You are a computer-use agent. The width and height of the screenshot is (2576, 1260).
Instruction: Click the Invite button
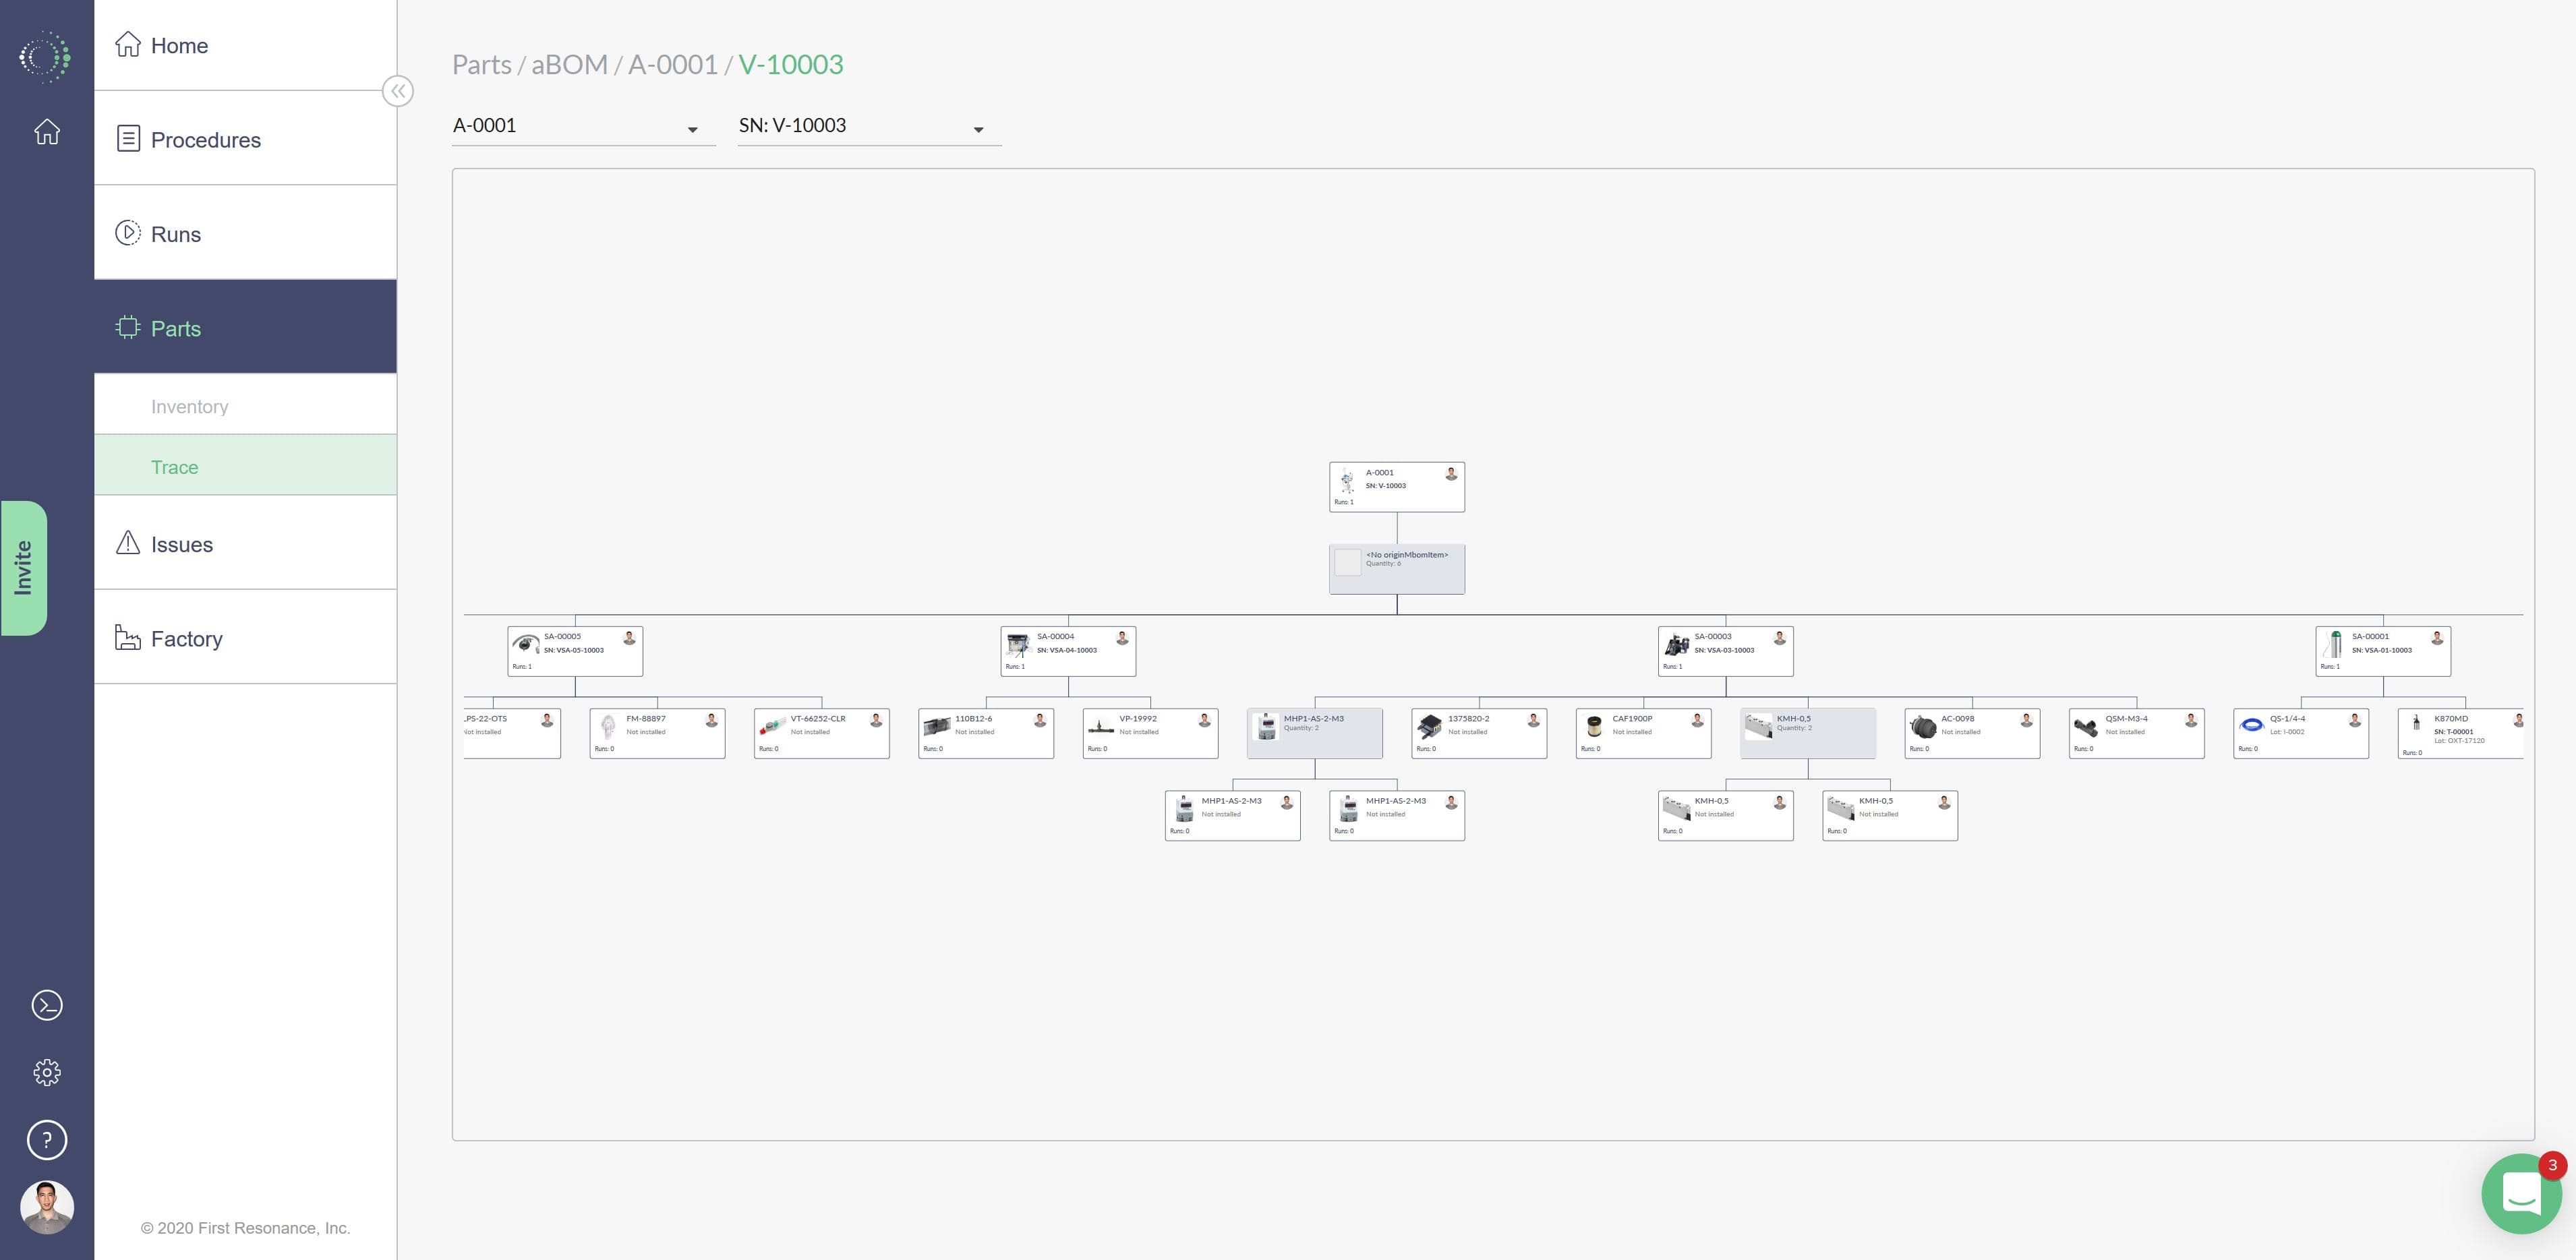23,568
